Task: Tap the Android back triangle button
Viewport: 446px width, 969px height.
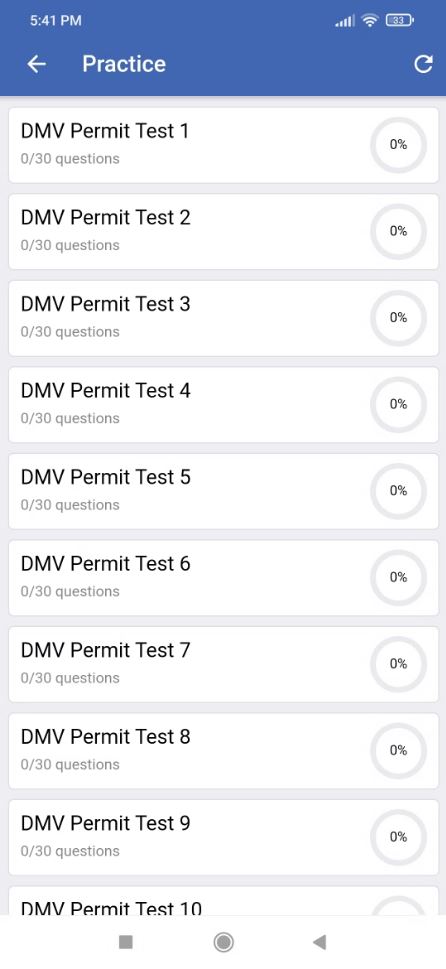Action: point(319,942)
